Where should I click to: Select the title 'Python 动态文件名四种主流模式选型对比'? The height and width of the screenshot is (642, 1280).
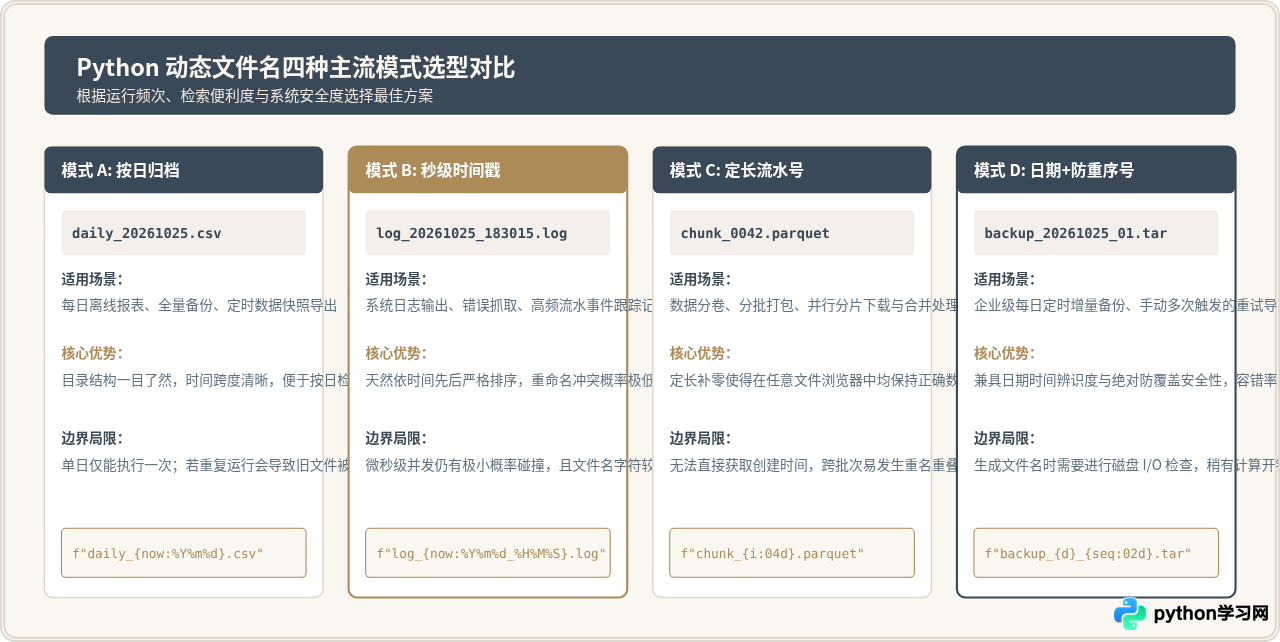coord(296,68)
